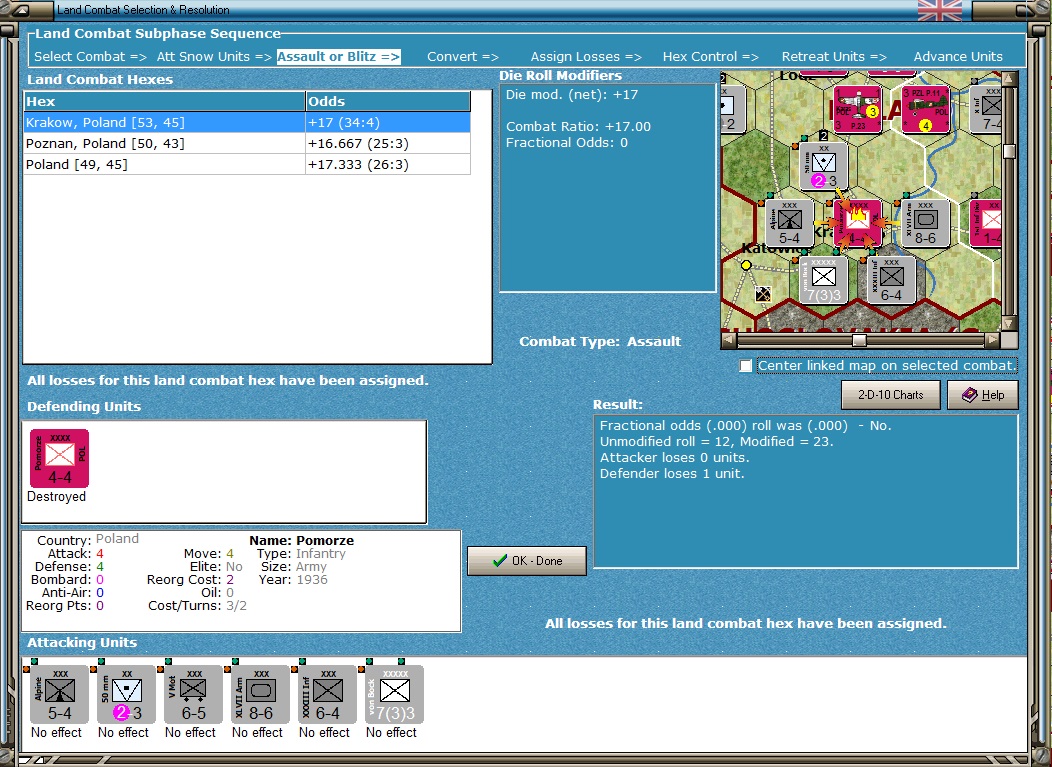
Task: Click the Result text box
Action: [806, 491]
